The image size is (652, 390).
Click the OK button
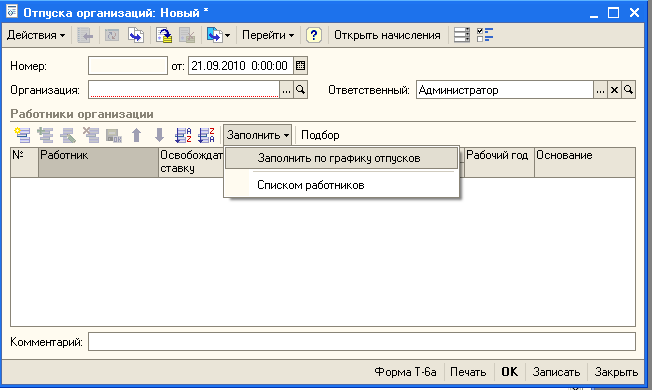pyautogui.click(x=510, y=372)
